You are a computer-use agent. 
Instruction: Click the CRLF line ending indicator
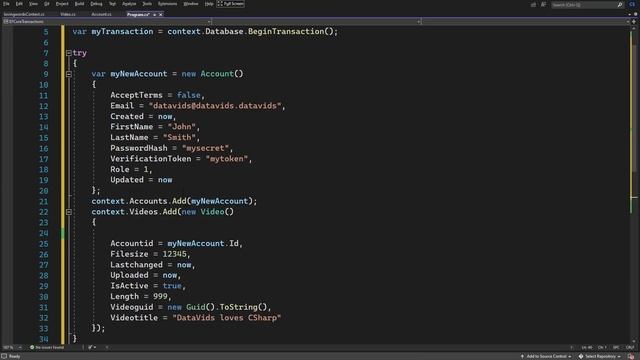click(x=630, y=347)
